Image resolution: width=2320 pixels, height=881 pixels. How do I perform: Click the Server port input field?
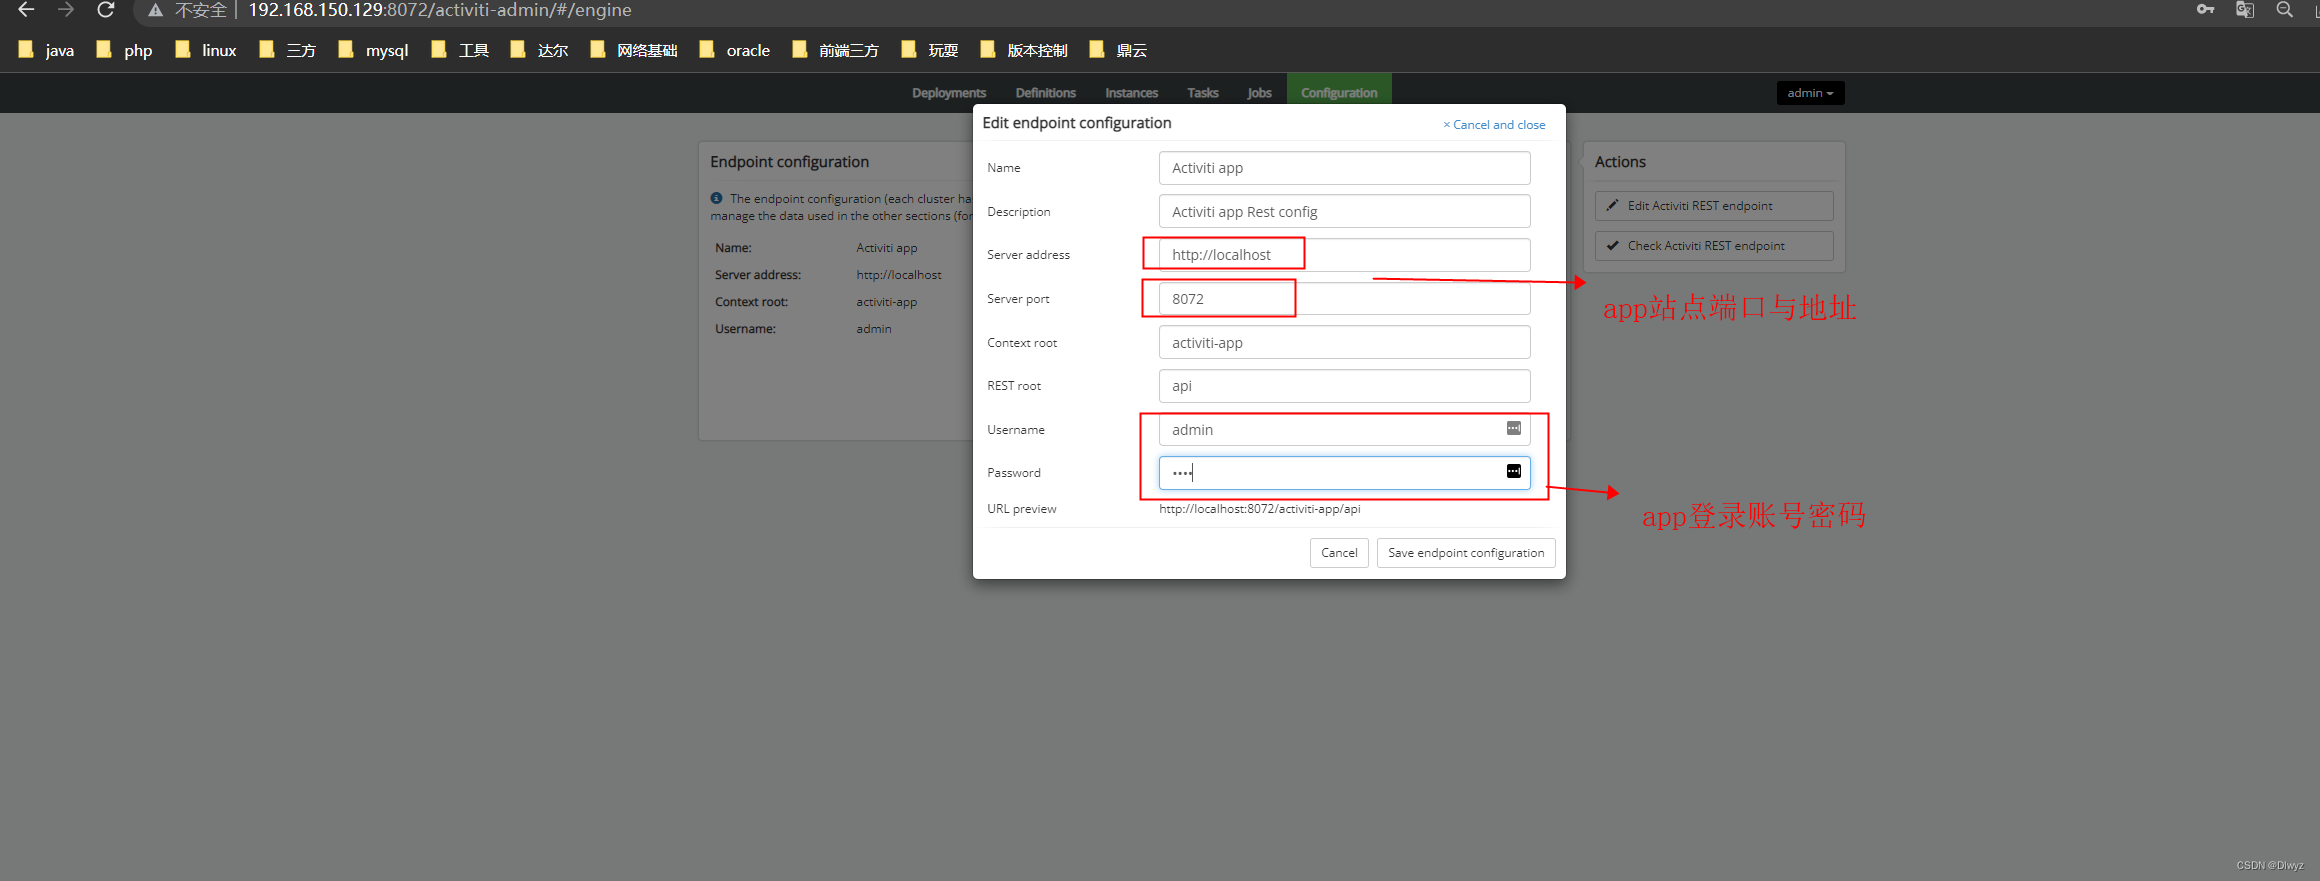click(1344, 298)
